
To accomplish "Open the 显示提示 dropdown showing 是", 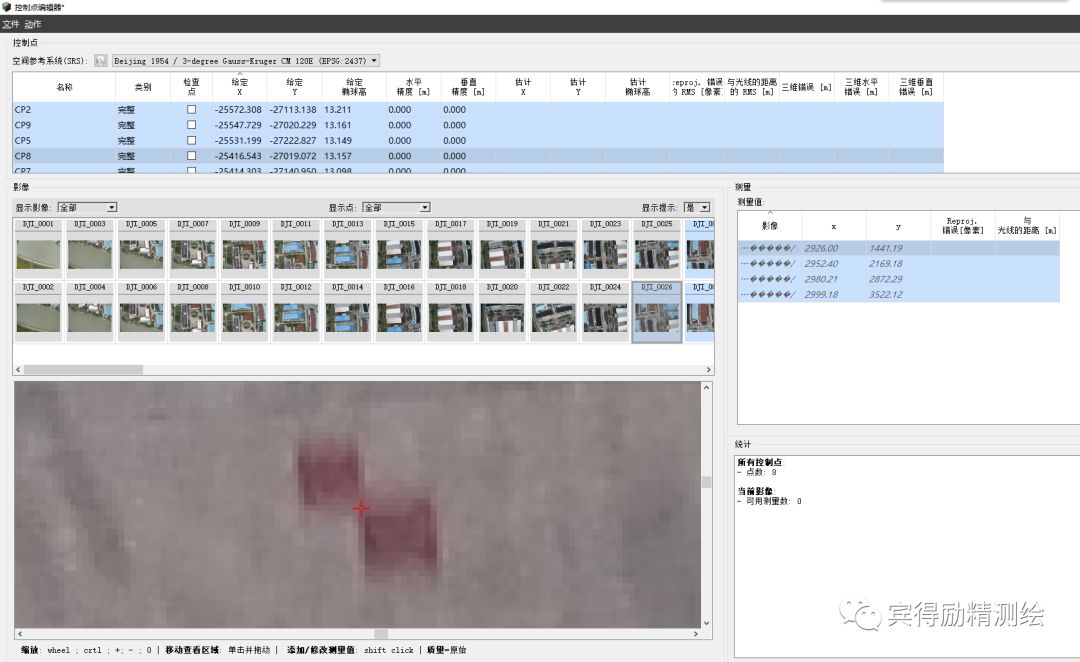I will (x=697, y=207).
